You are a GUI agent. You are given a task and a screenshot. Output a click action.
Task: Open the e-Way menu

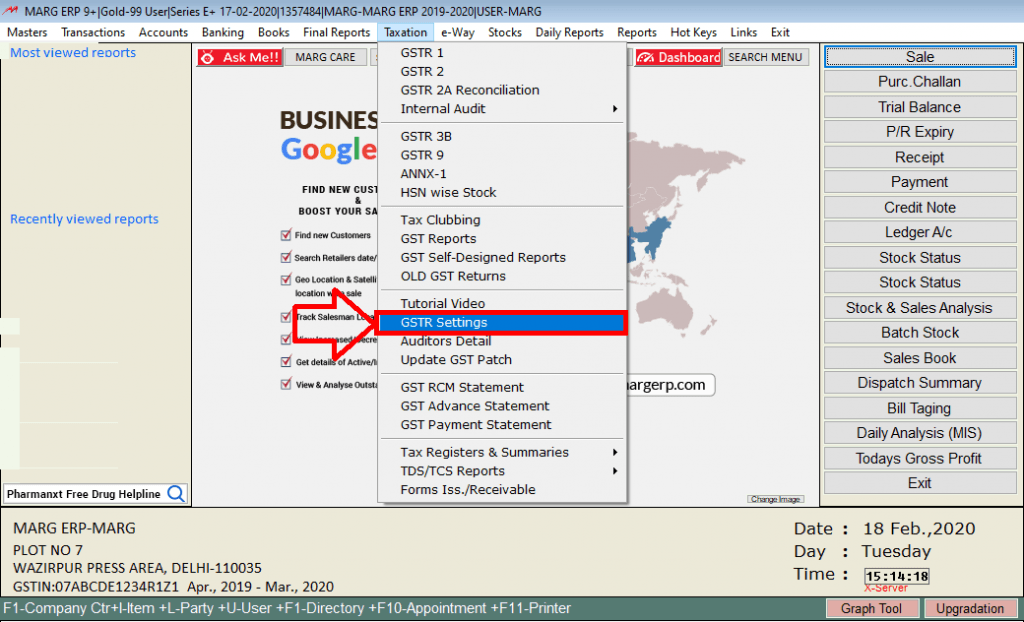(x=458, y=32)
